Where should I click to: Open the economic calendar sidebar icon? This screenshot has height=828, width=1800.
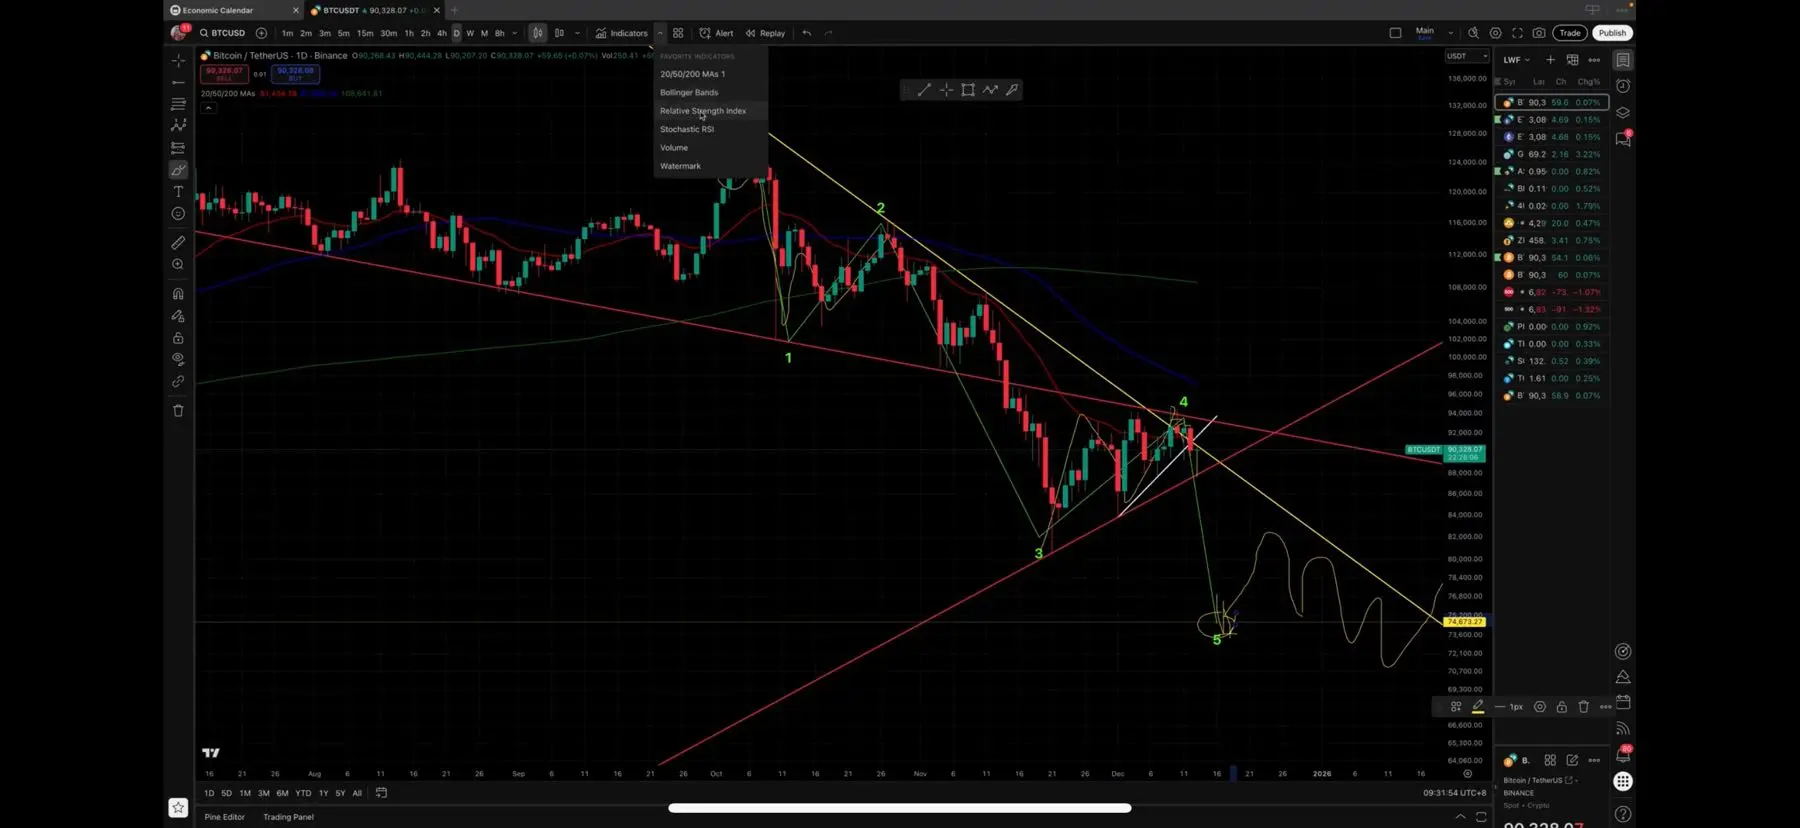coord(1623,702)
